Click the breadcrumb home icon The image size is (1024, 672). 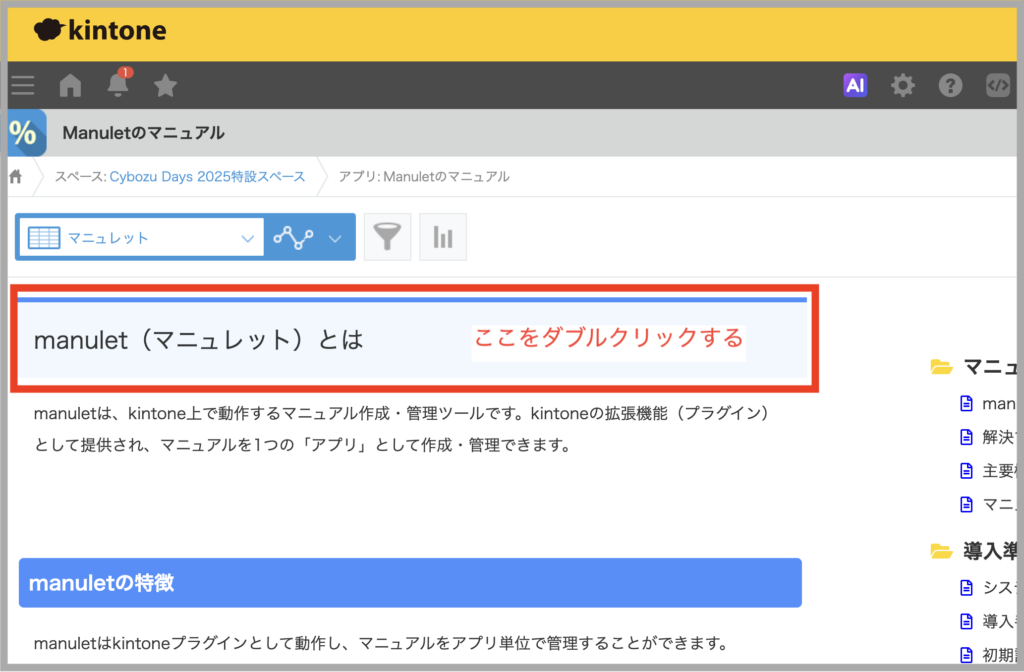(16, 177)
